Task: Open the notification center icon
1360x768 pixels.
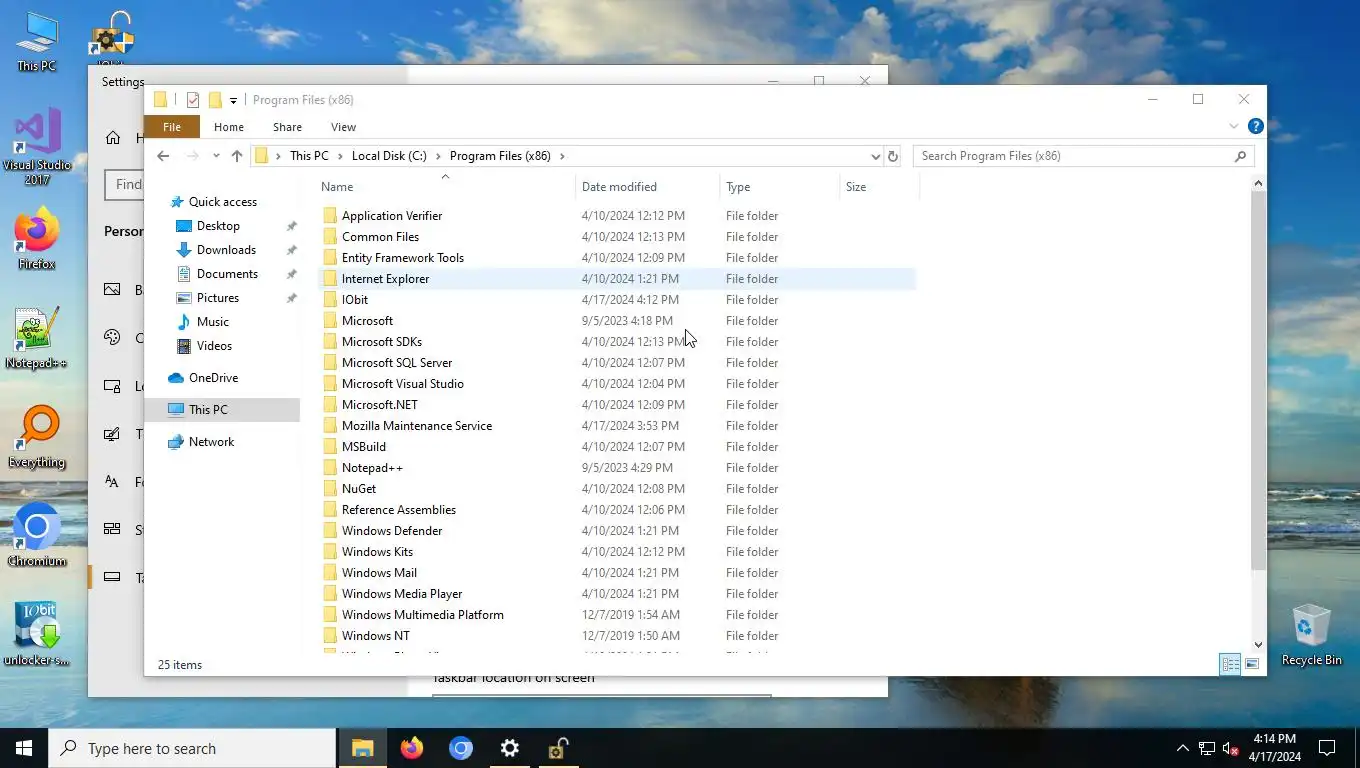Action: point(1327,748)
